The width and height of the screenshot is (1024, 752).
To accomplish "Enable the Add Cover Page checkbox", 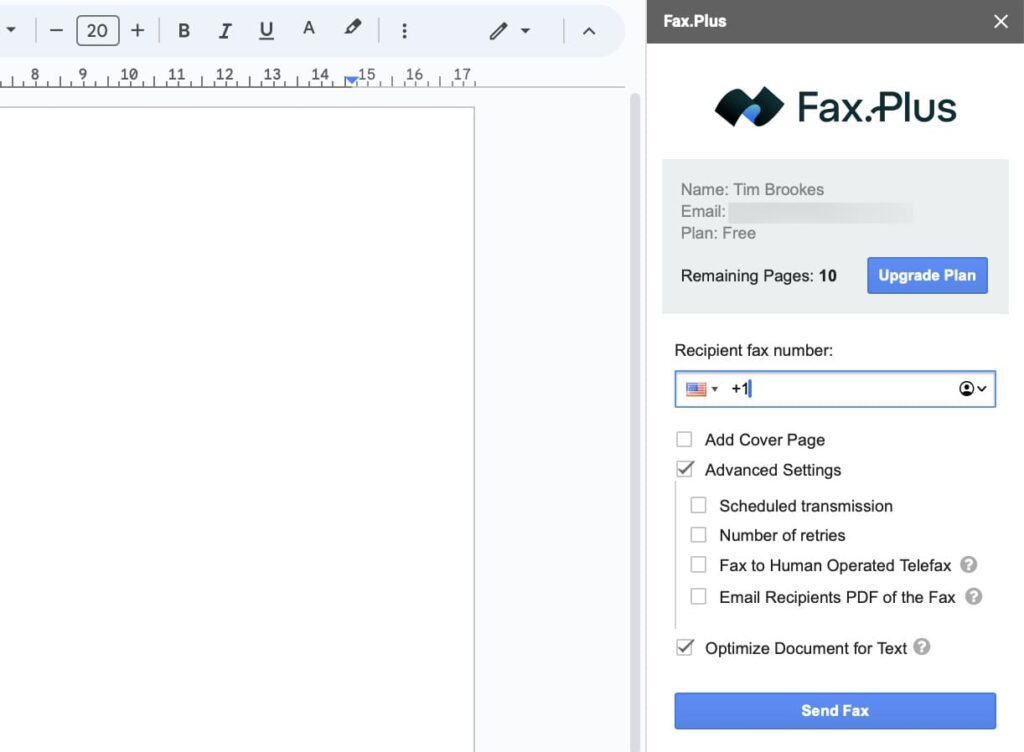I will pos(684,439).
